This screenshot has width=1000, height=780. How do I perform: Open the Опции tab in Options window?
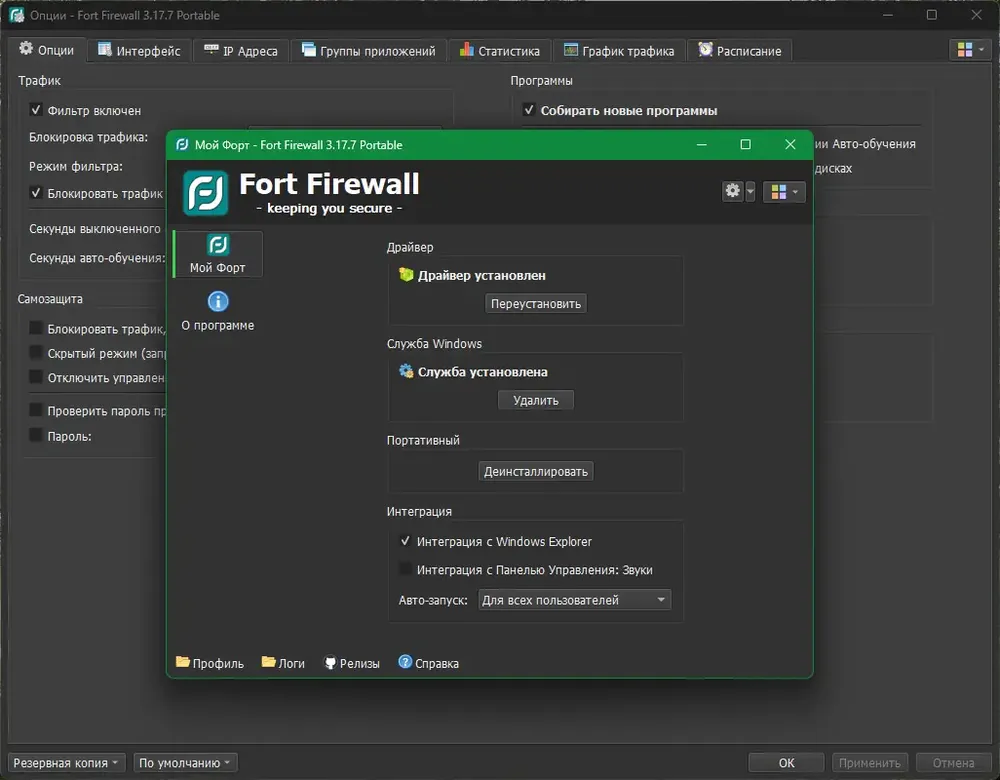click(x=47, y=50)
